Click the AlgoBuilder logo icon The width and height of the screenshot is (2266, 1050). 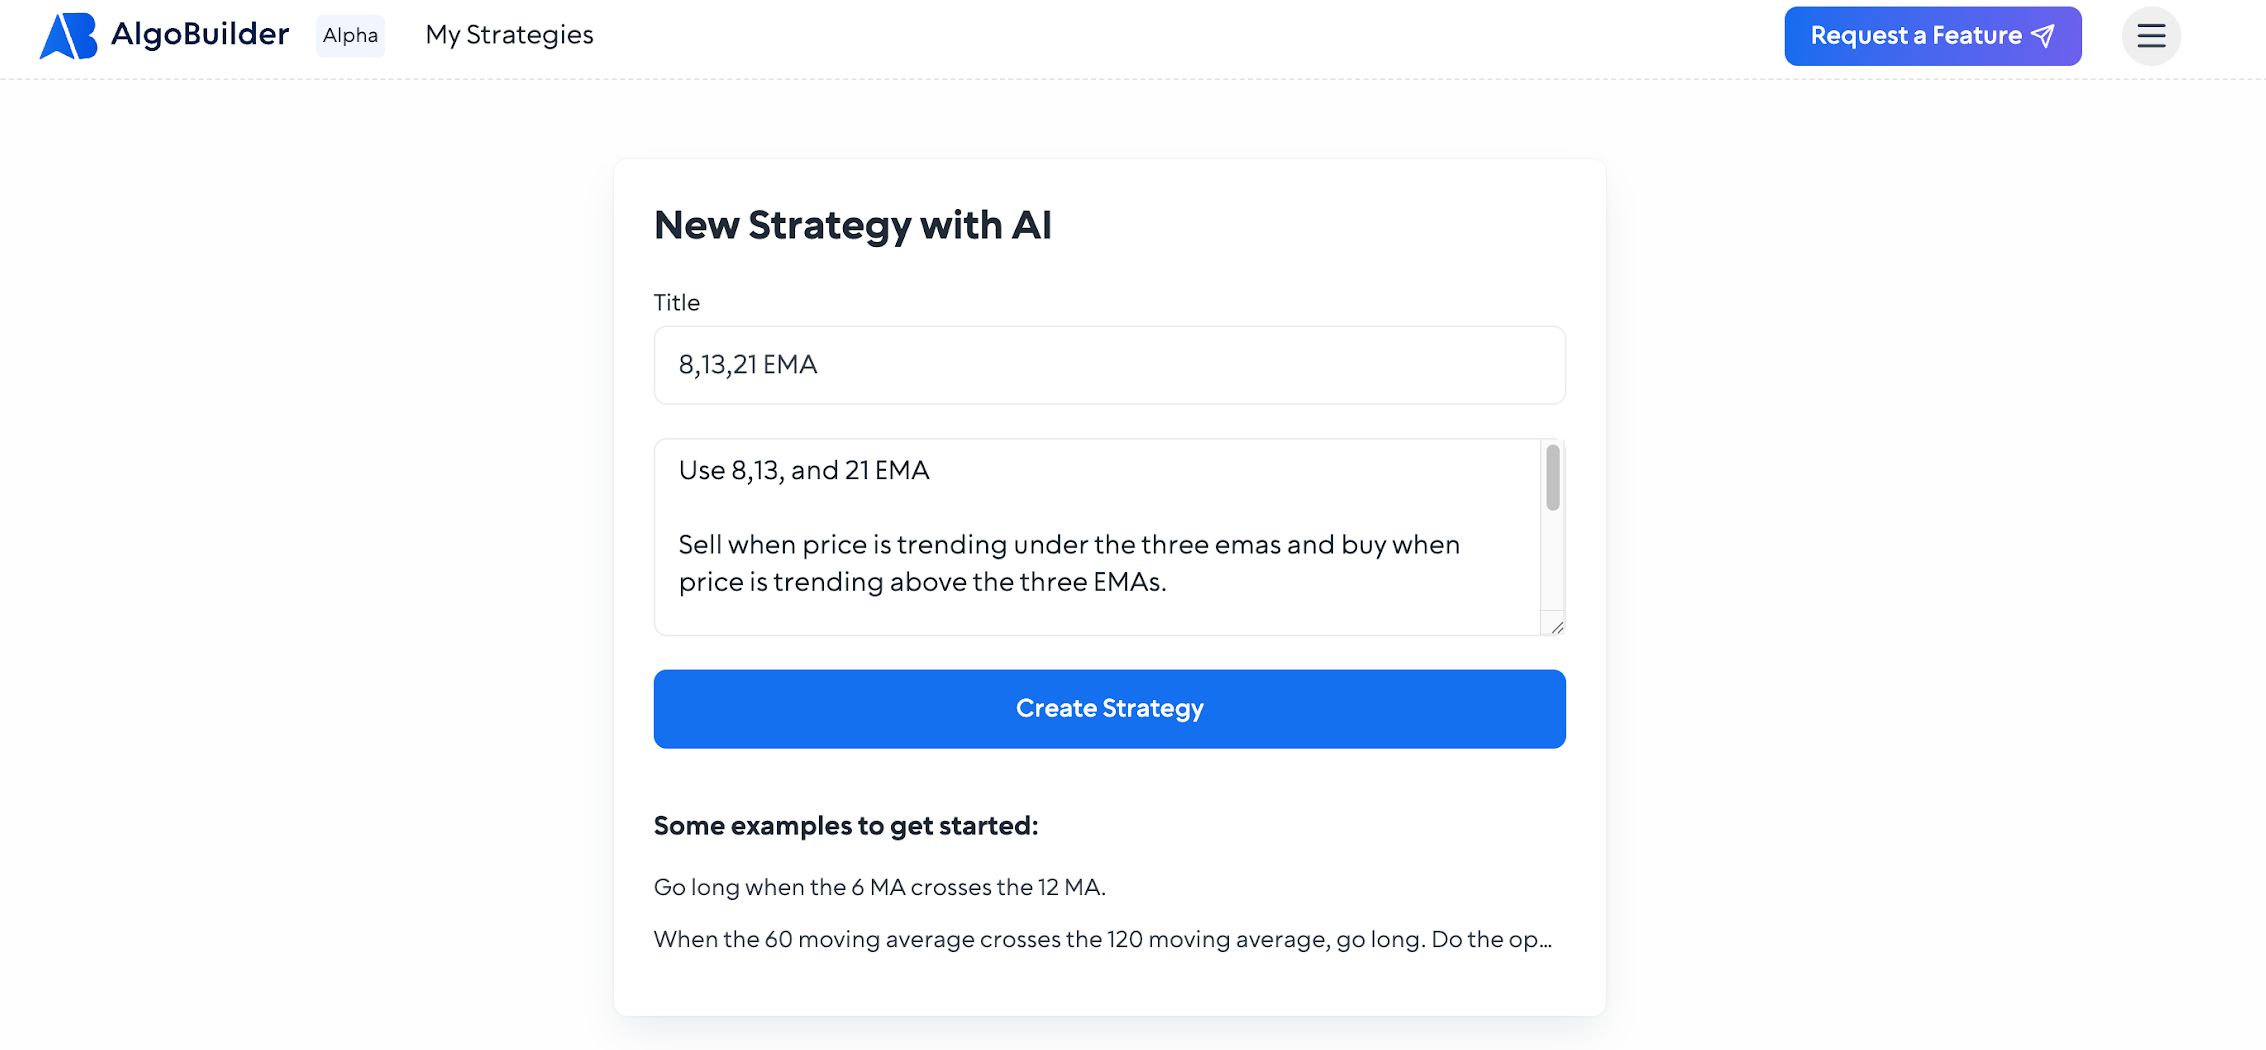[68, 36]
